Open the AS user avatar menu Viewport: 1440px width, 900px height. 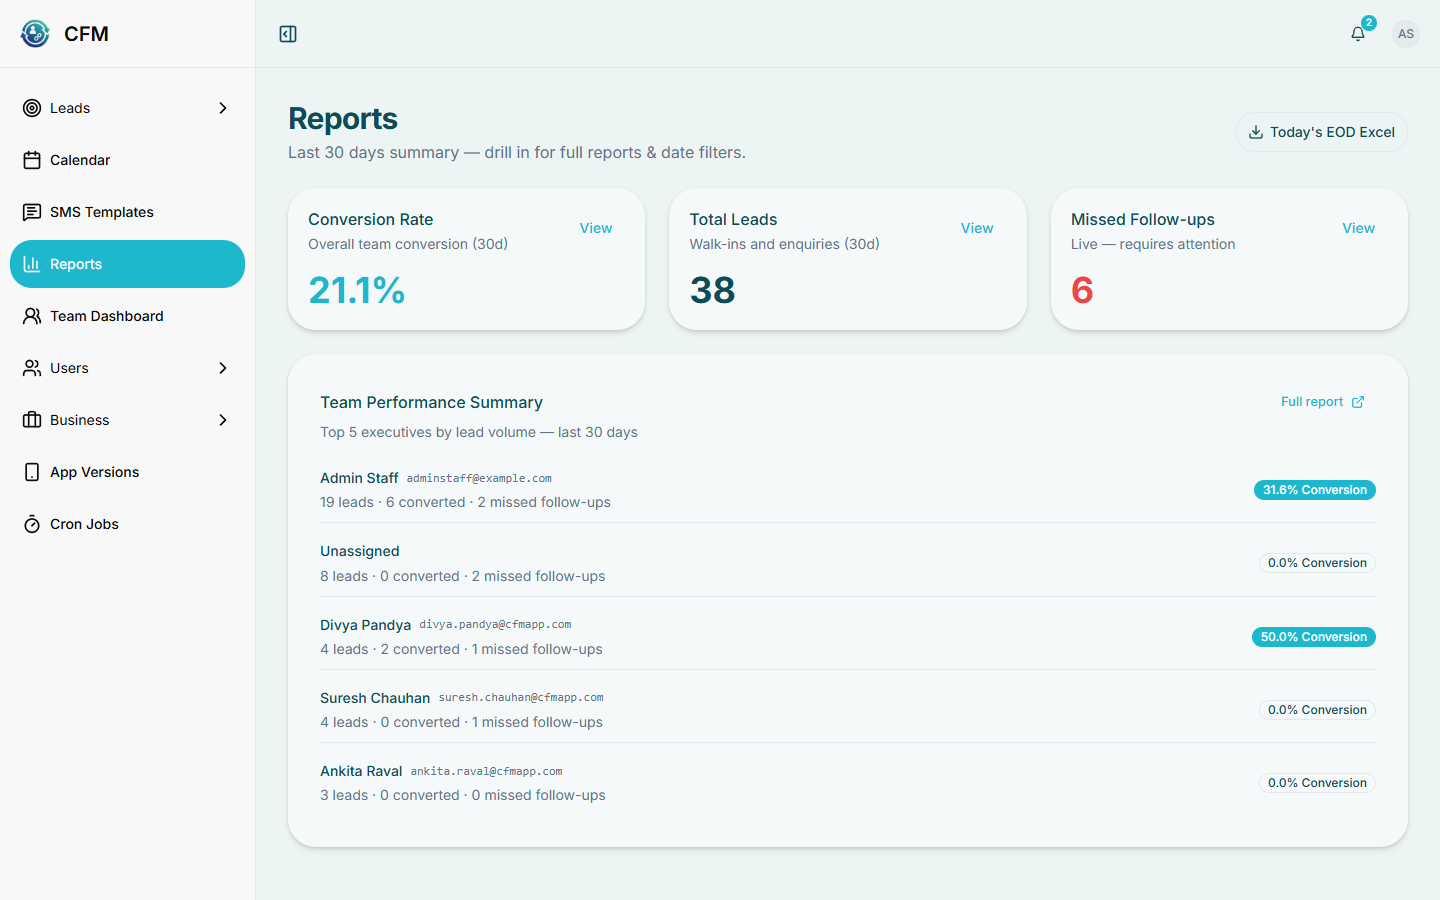1406,34
